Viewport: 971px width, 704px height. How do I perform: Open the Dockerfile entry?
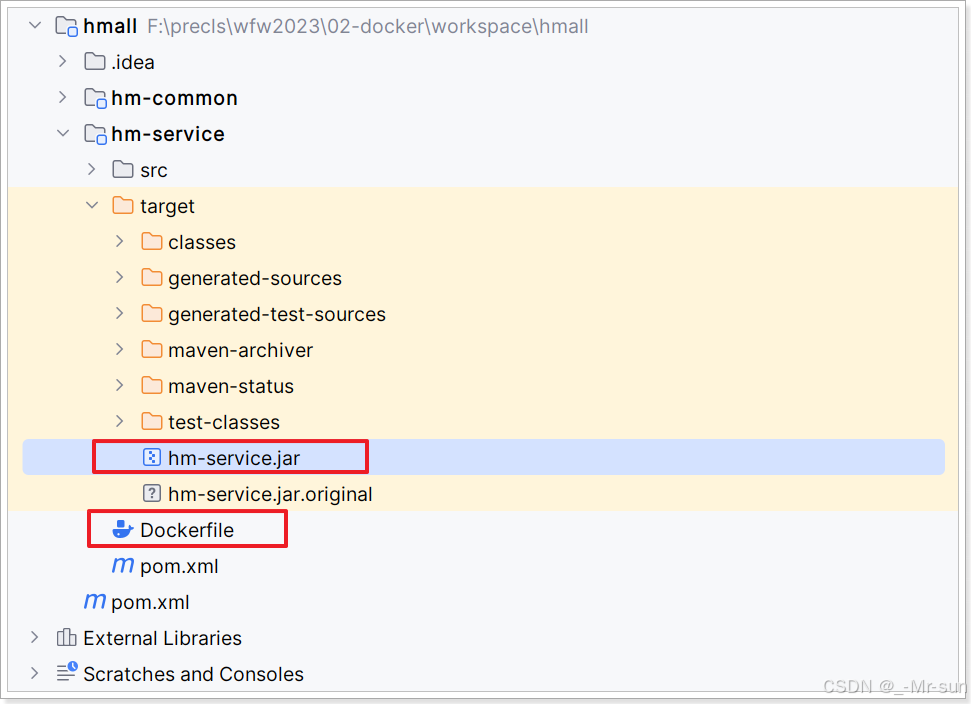click(187, 530)
